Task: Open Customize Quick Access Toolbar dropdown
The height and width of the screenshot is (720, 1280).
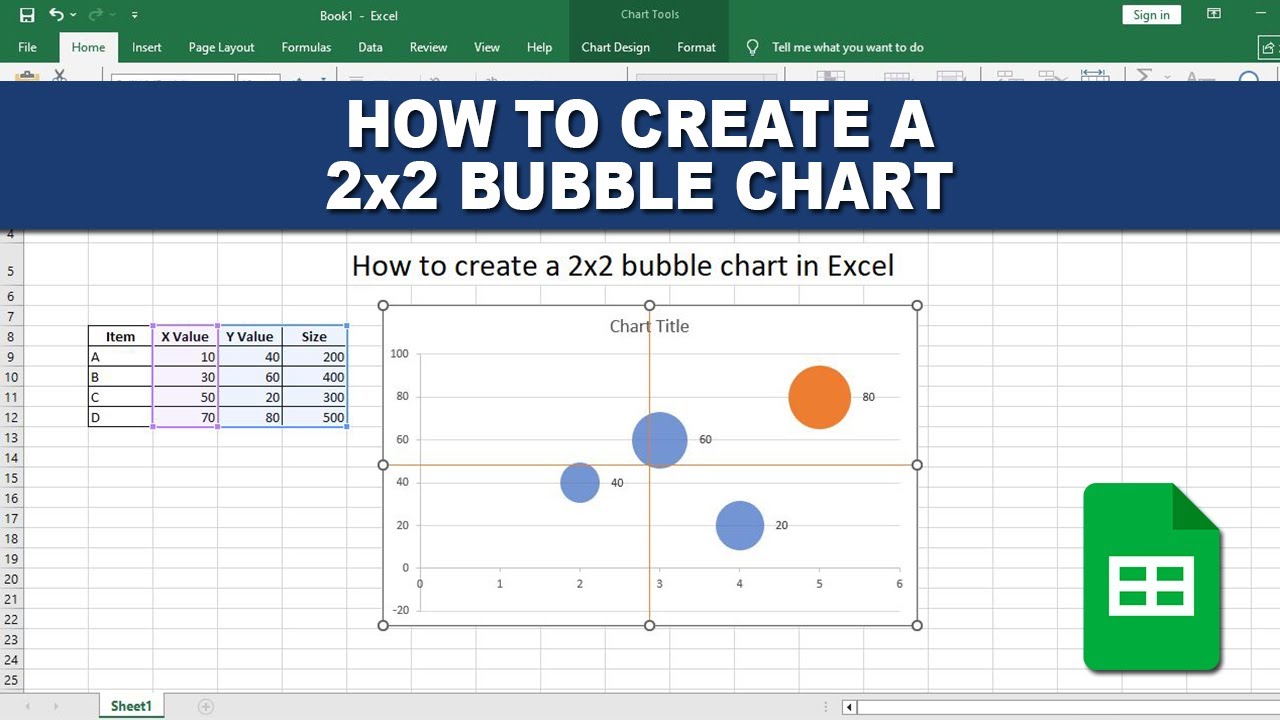Action: coord(135,16)
